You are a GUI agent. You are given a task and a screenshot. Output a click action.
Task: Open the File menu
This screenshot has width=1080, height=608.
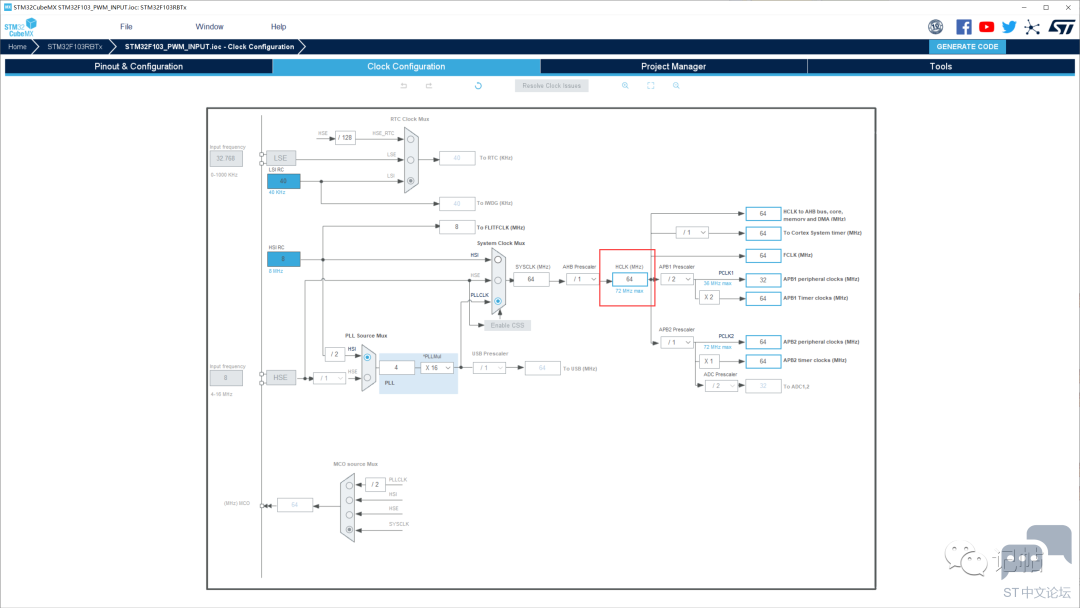tap(126, 27)
